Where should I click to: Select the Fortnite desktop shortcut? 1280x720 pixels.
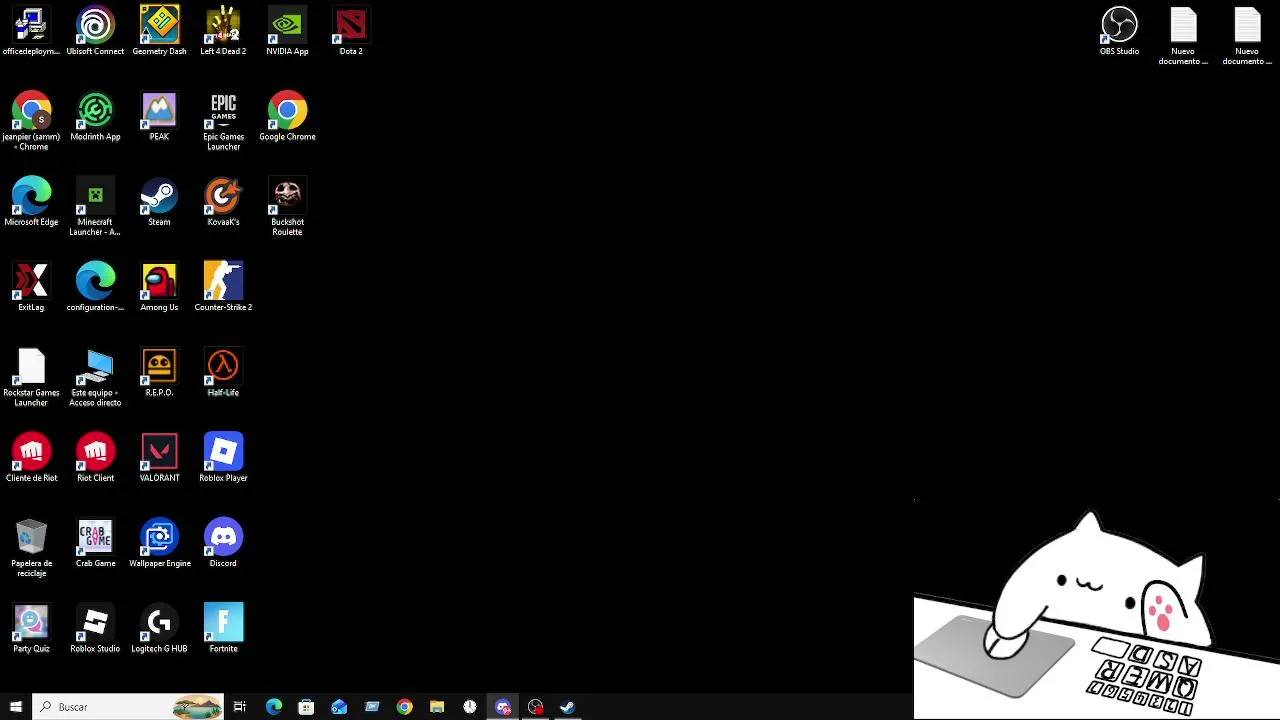click(x=223, y=628)
